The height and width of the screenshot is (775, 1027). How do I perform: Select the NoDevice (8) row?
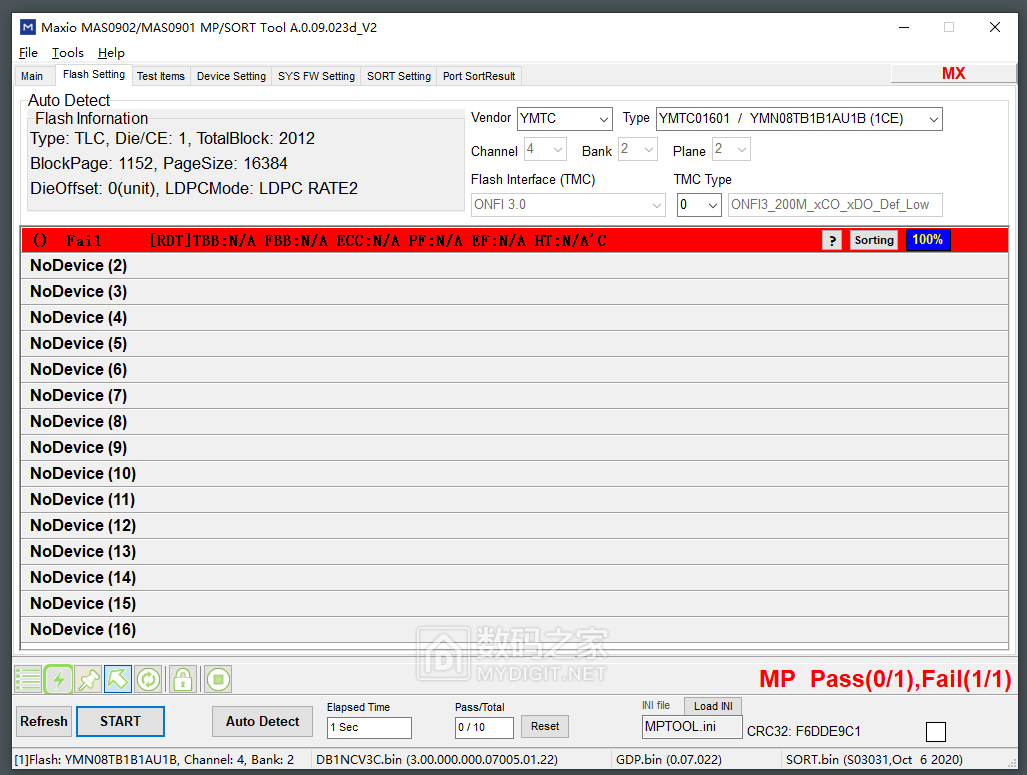pyautogui.click(x=515, y=422)
